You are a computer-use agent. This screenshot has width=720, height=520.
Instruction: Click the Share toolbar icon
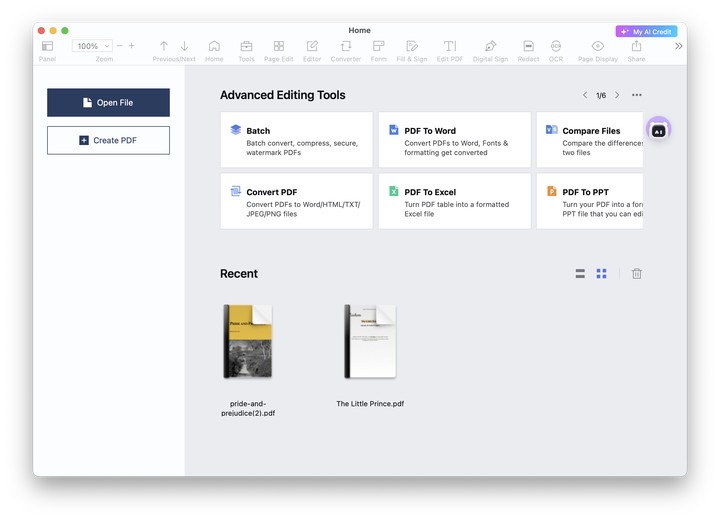pyautogui.click(x=636, y=46)
